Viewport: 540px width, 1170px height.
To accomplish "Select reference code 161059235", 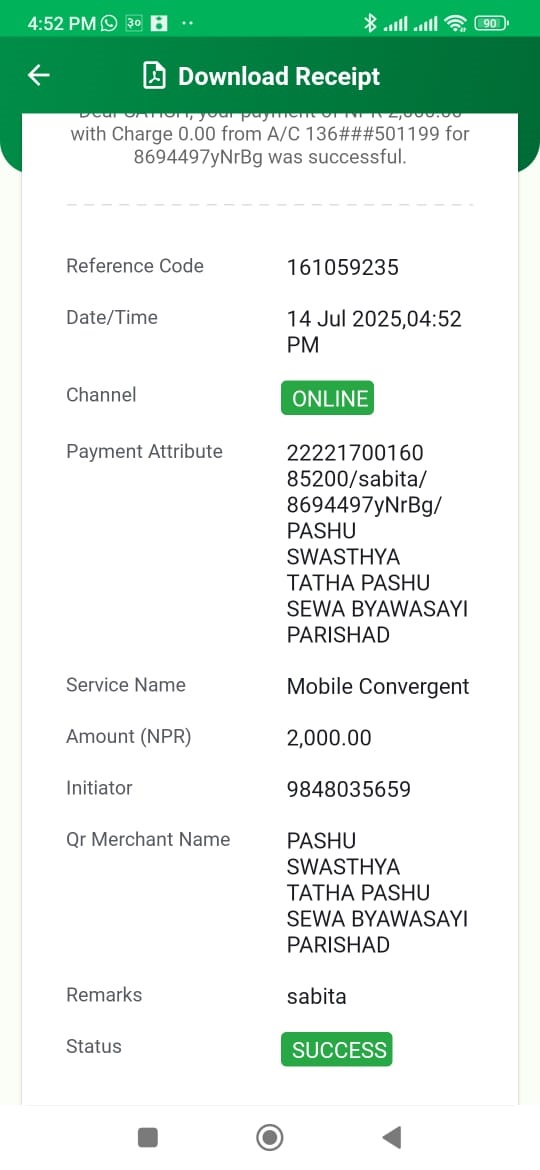I will tap(343, 267).
